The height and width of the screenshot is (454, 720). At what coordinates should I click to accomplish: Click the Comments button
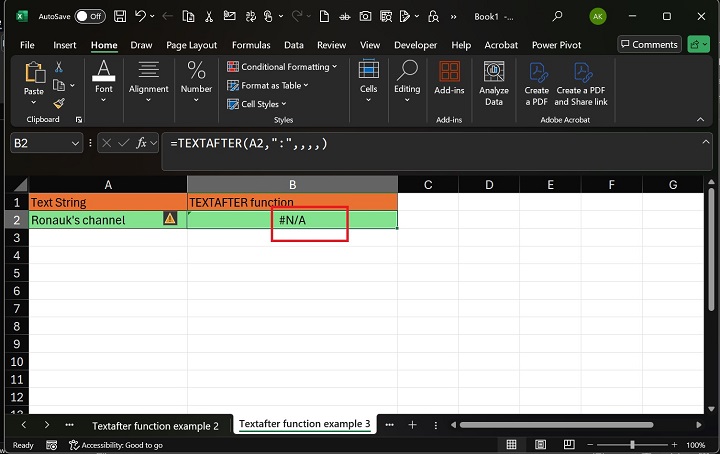(x=648, y=44)
